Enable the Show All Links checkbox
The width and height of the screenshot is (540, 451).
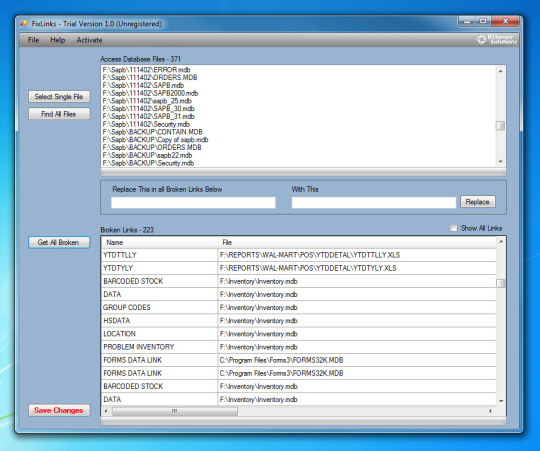coord(454,228)
